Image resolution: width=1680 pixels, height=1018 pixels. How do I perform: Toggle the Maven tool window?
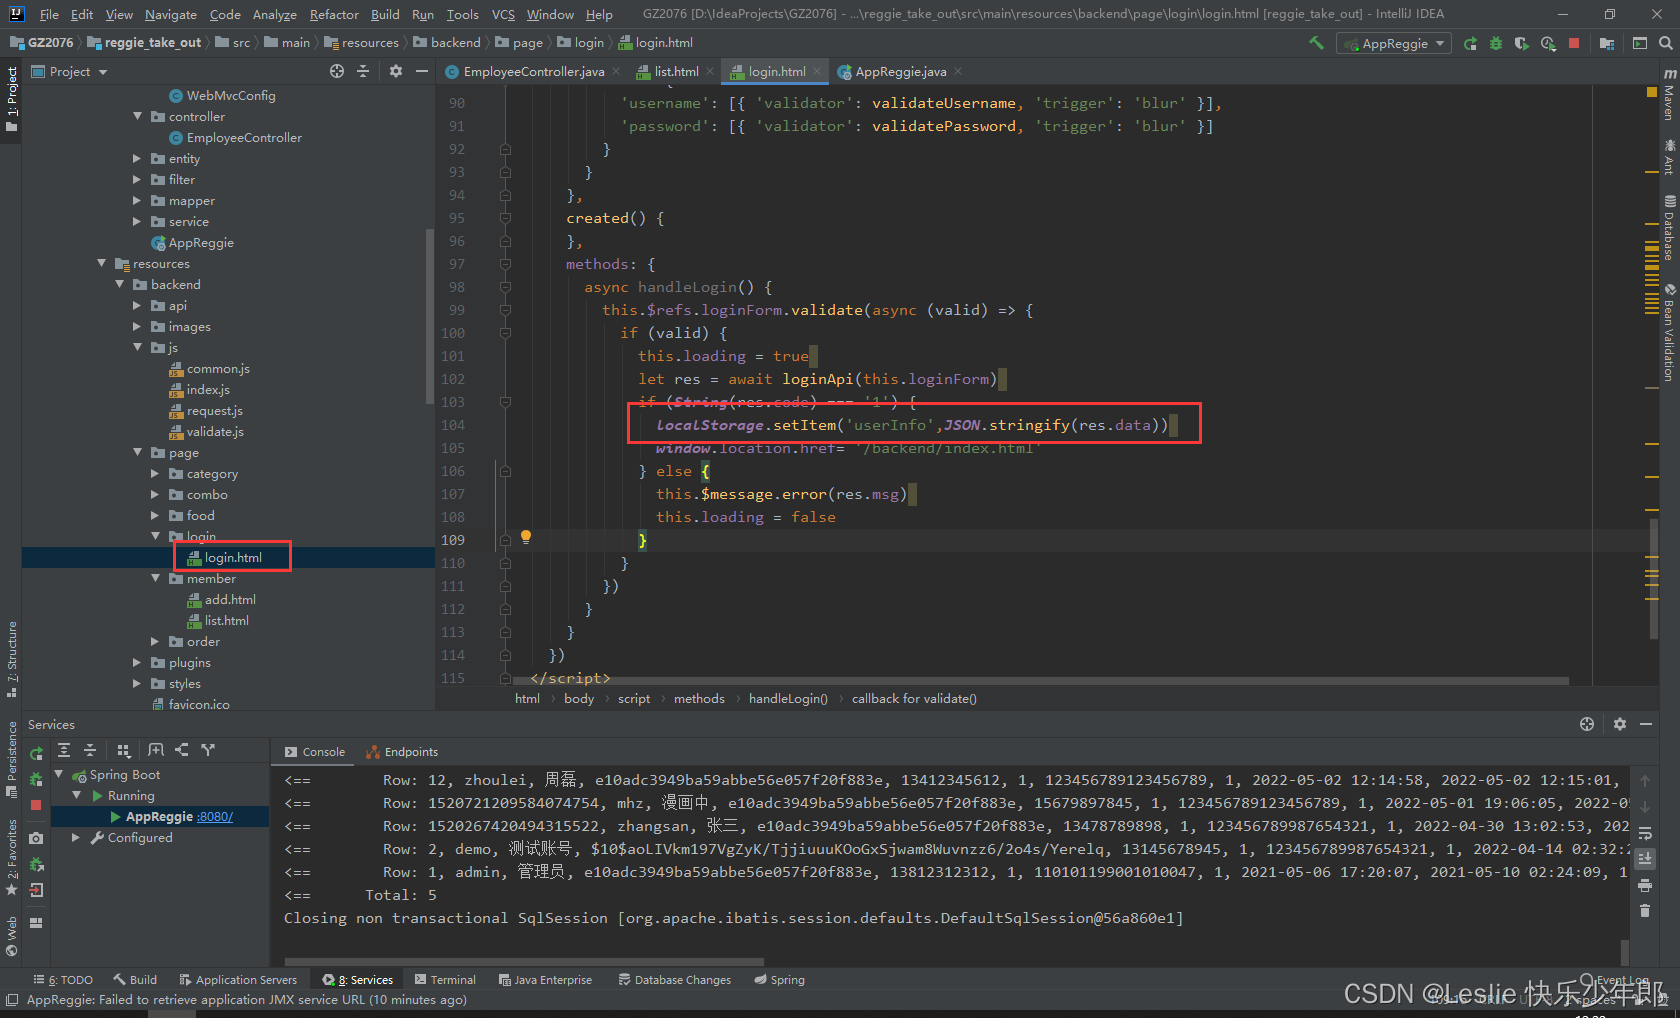(x=1669, y=95)
